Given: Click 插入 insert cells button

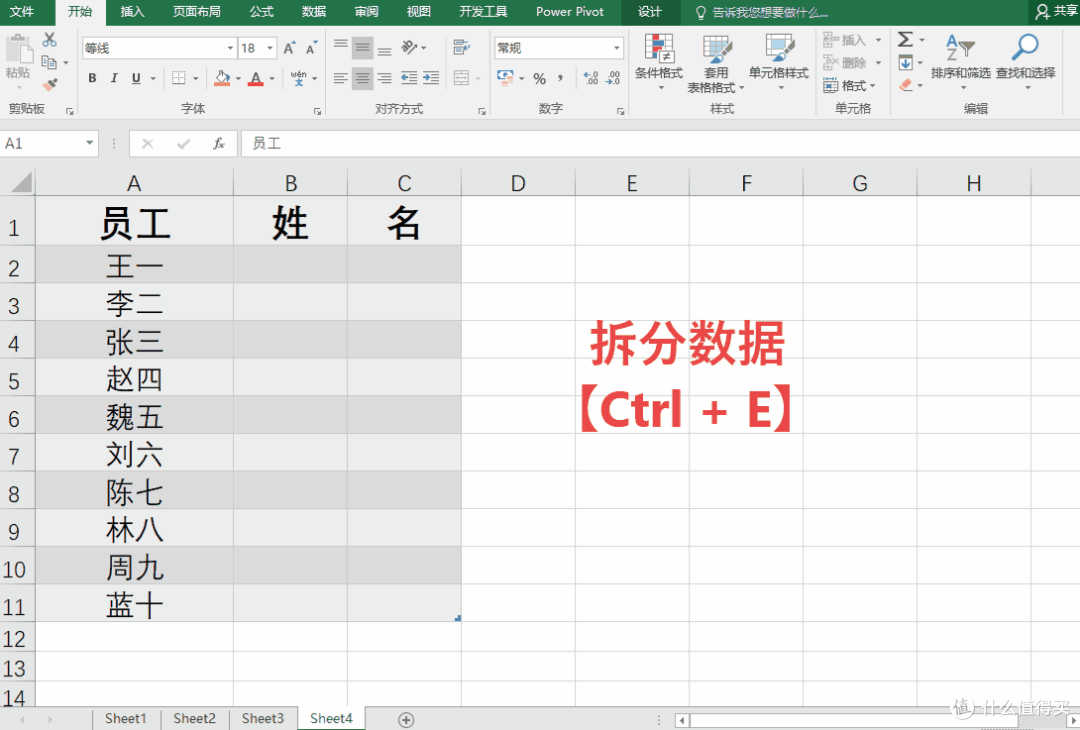Looking at the screenshot, I should click(x=853, y=40).
